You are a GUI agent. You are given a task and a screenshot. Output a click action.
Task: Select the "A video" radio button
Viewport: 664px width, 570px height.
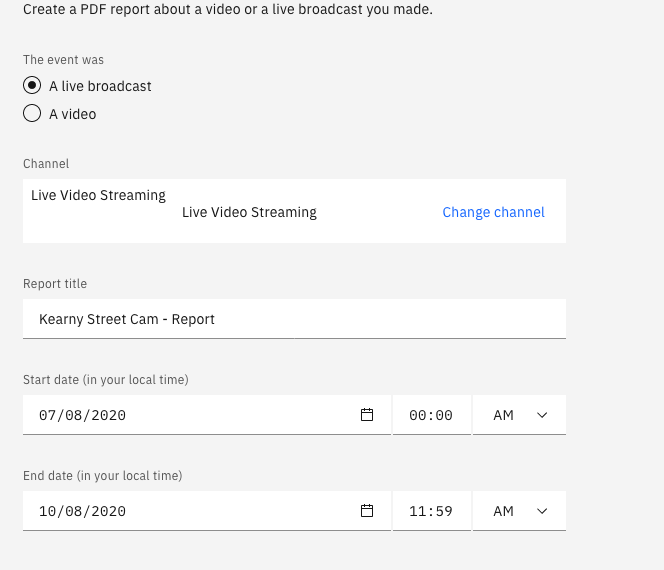(x=32, y=113)
